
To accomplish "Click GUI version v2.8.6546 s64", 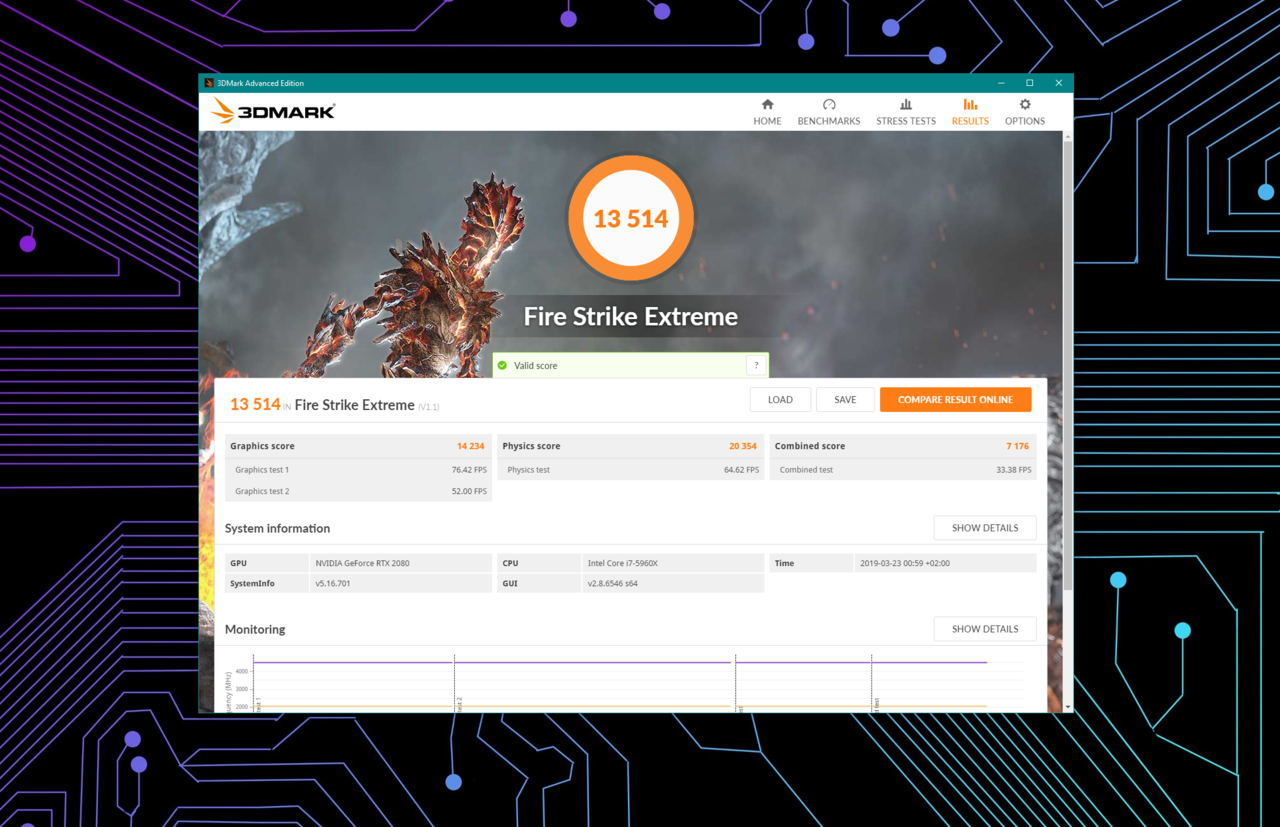I will [612, 583].
